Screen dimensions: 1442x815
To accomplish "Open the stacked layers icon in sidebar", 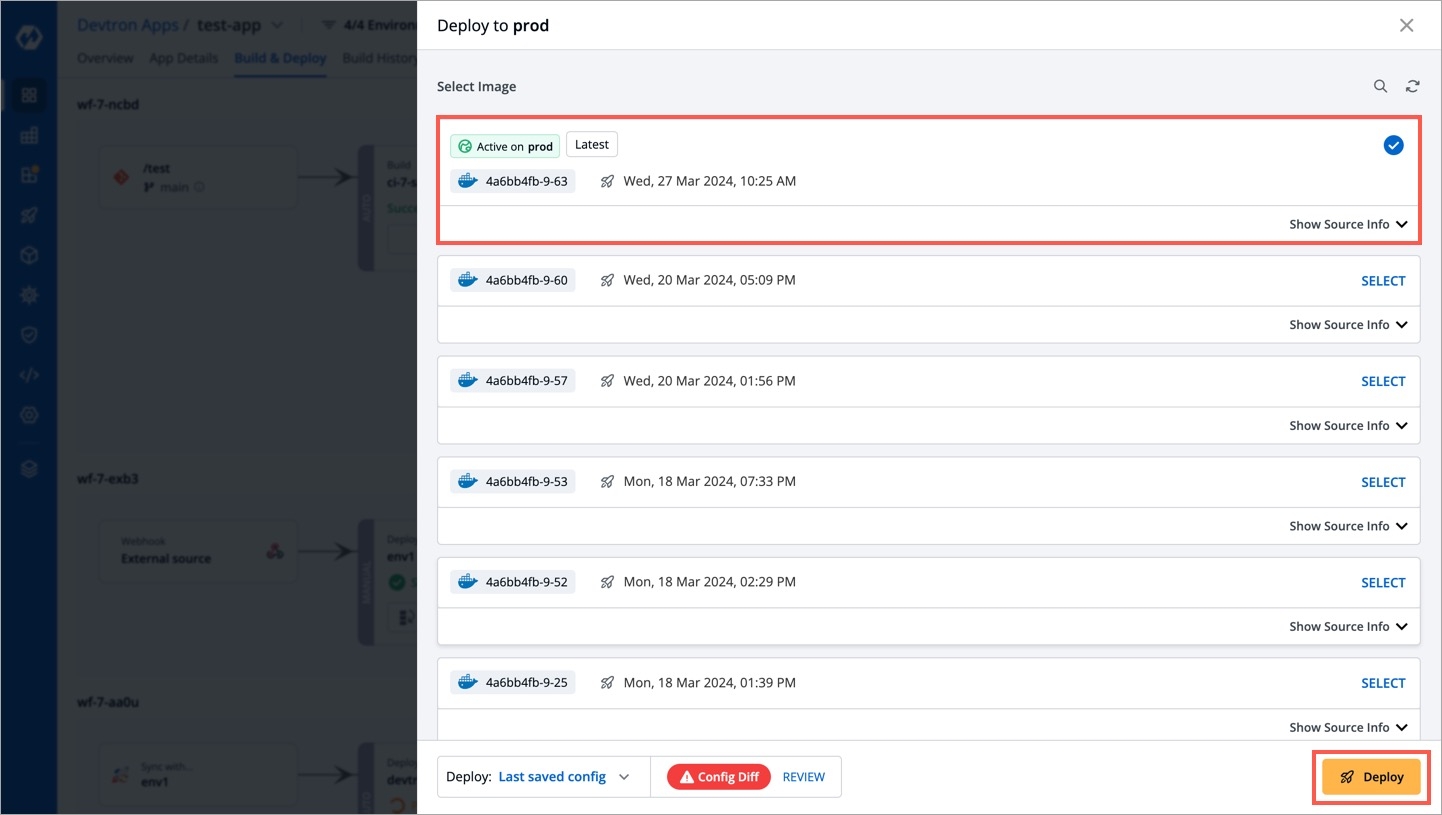I will click(28, 469).
